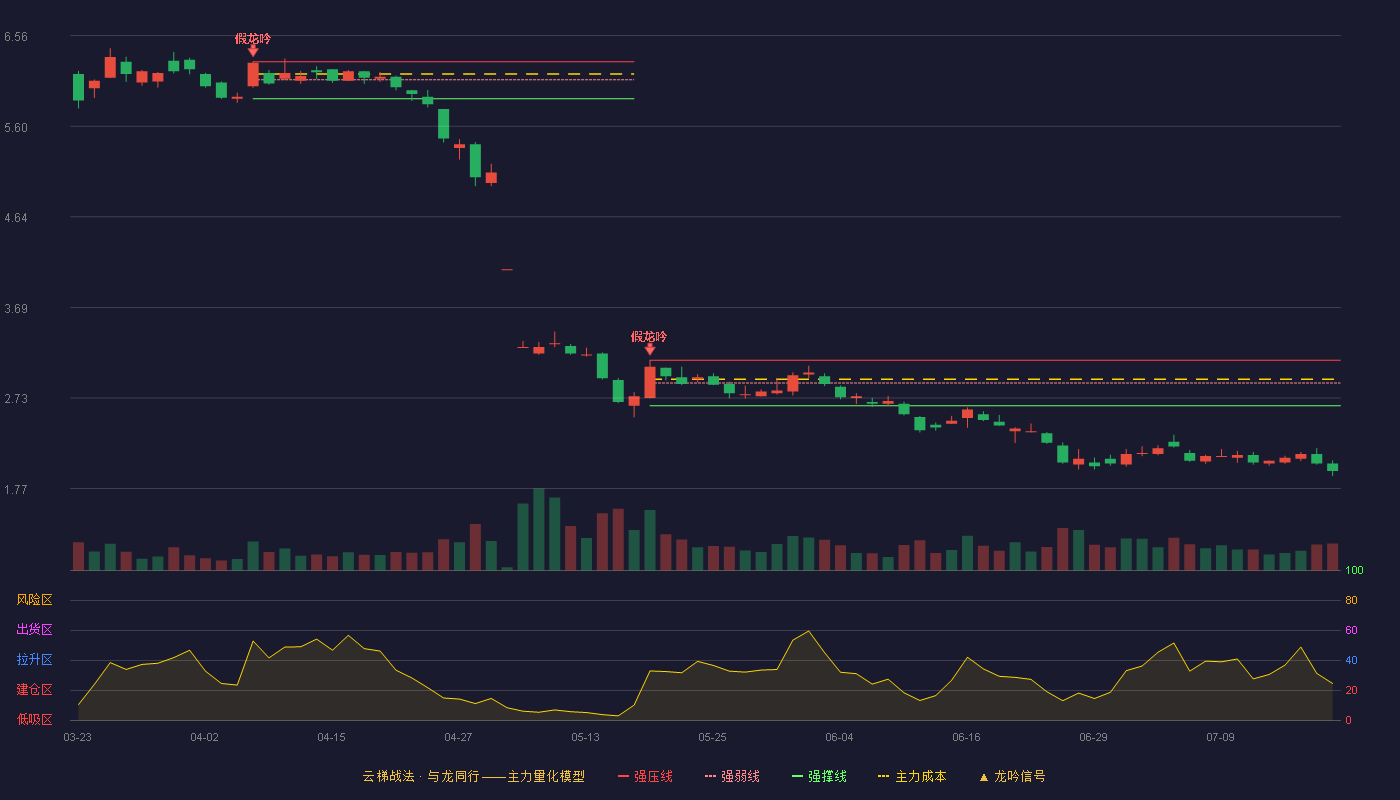This screenshot has width=1400, height=800.
Task: Toggle the 强压线 legend series
Action: pyautogui.click(x=645, y=776)
